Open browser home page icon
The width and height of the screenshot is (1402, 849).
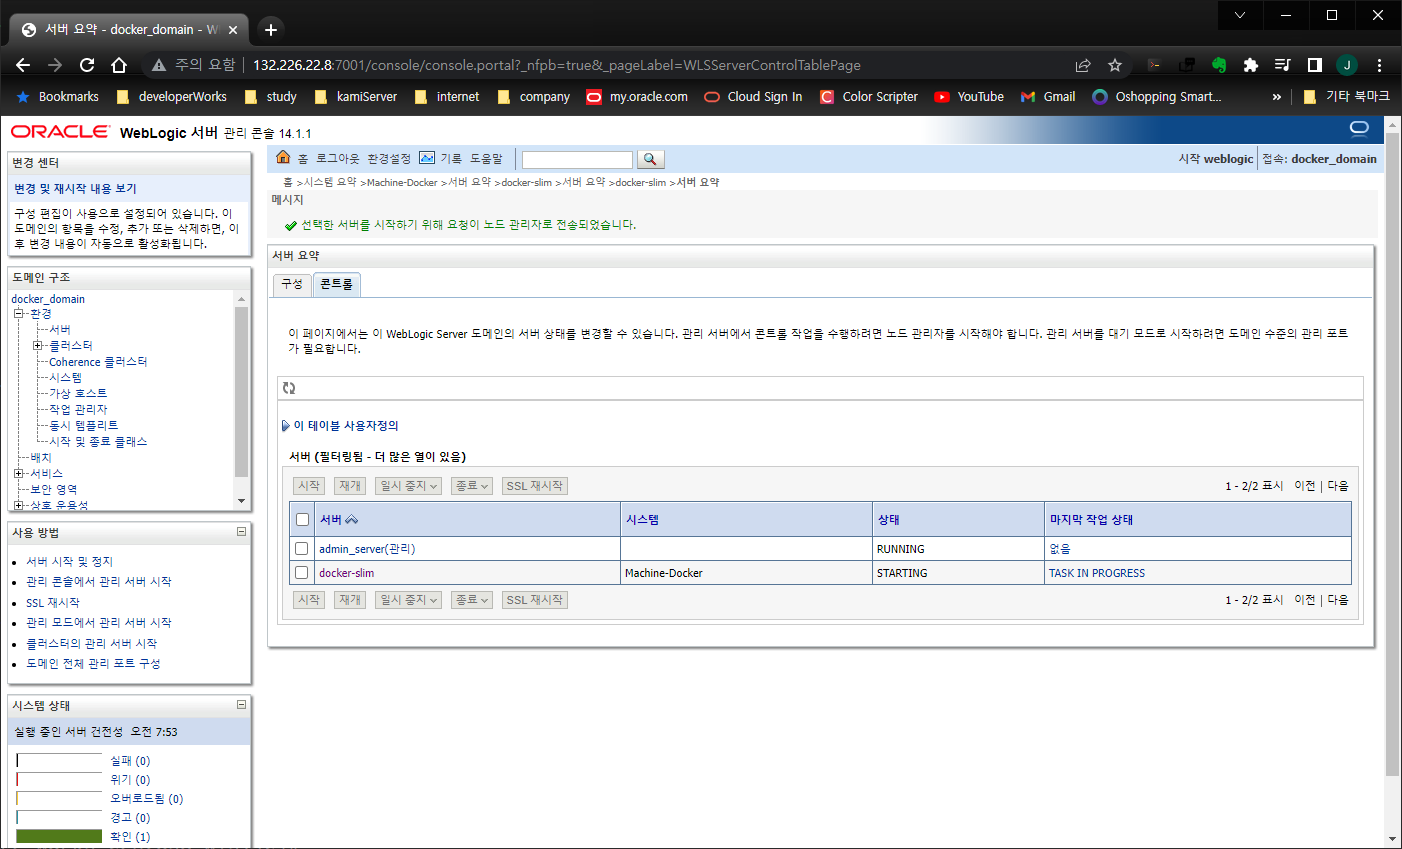[119, 65]
